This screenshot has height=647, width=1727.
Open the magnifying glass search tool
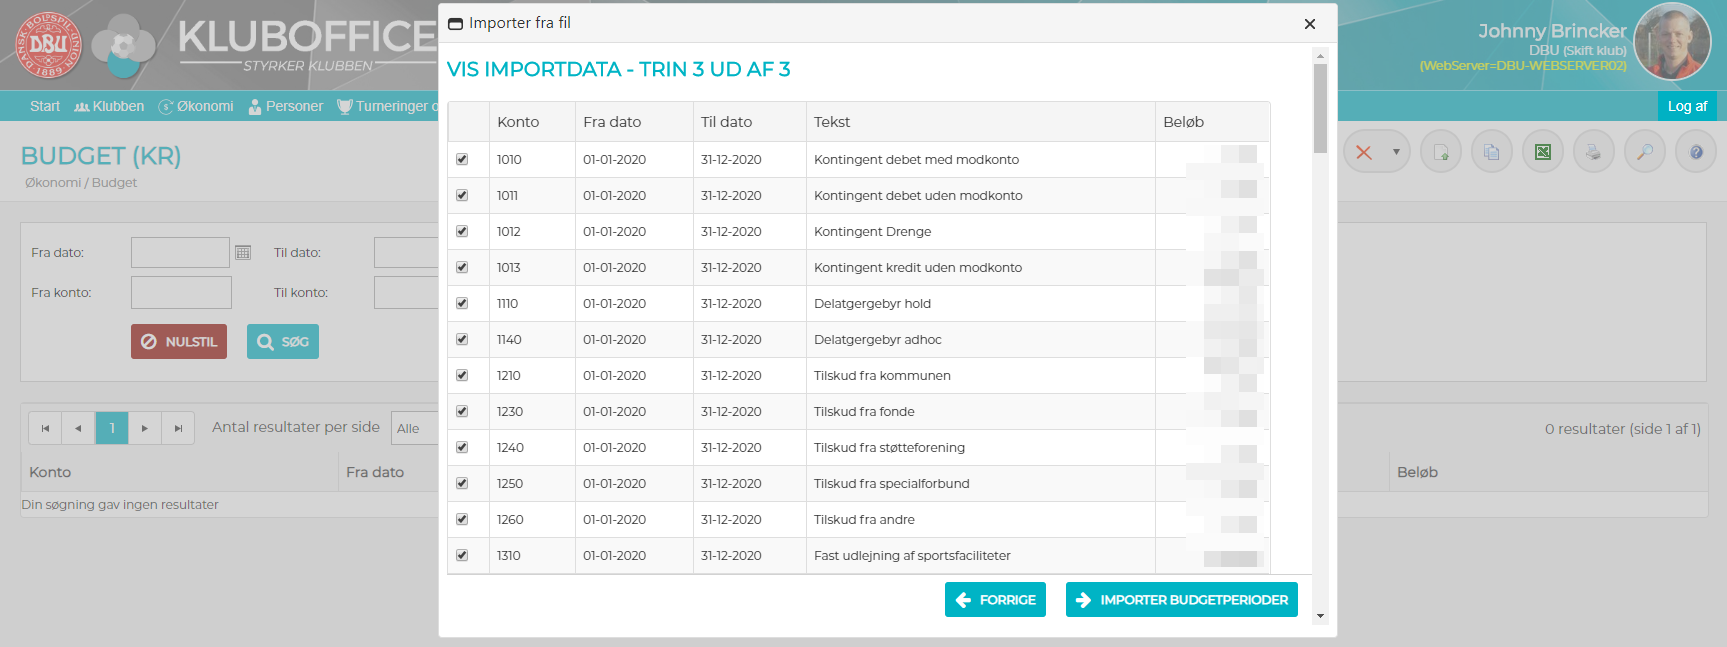click(1645, 152)
